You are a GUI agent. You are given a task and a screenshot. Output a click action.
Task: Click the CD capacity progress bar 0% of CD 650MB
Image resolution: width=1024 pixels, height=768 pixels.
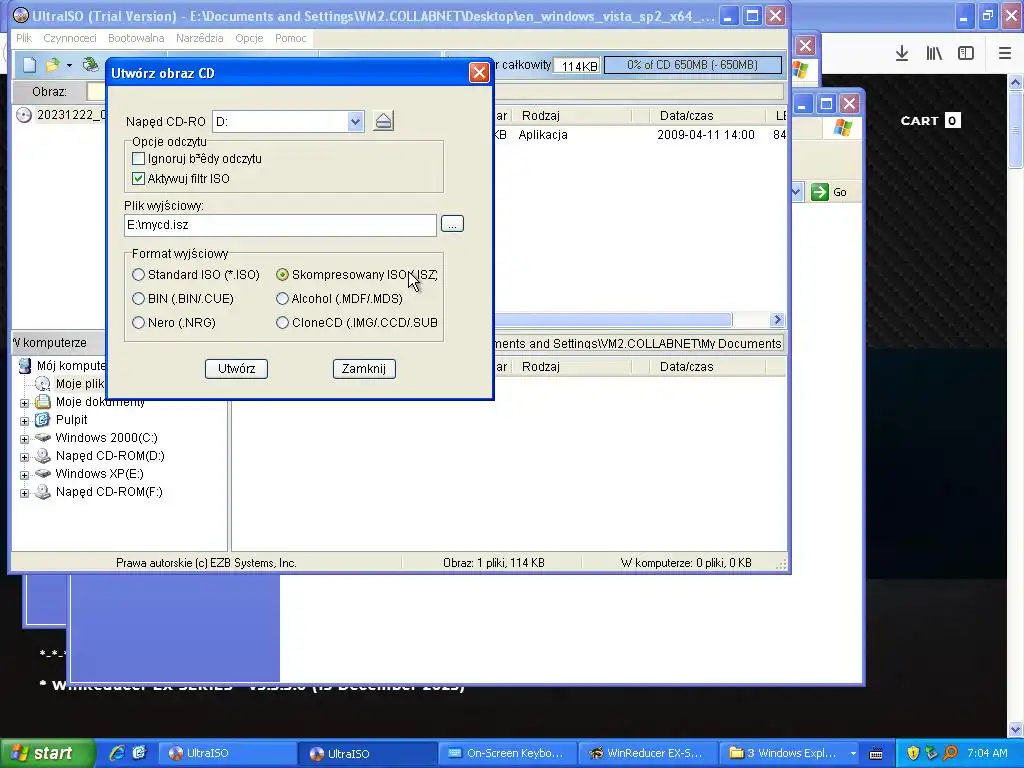coord(692,65)
